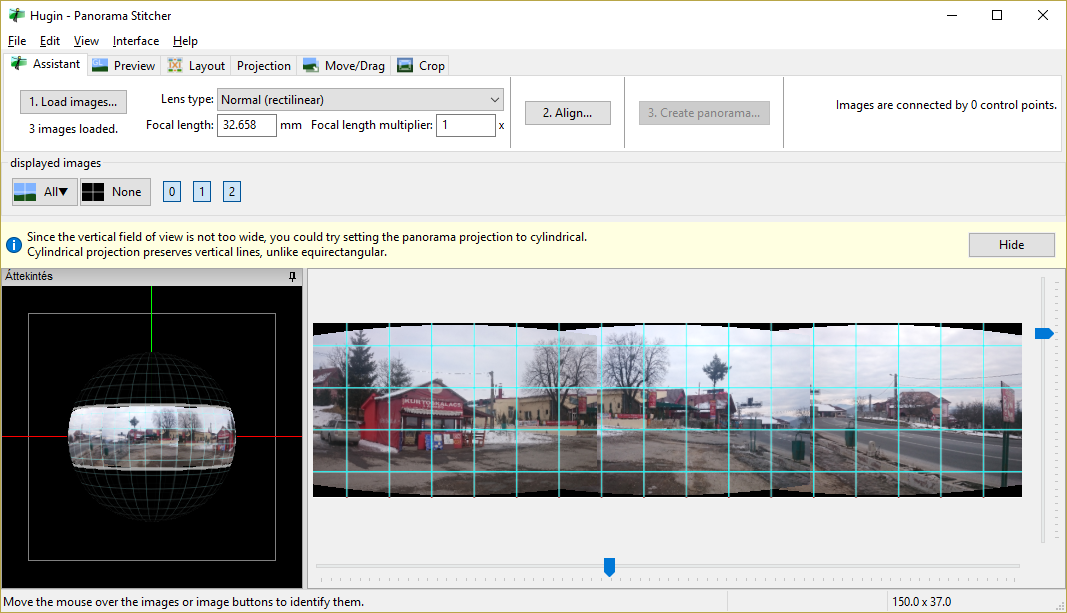Click the Preview tab icon
This screenshot has width=1067, height=613.
click(x=100, y=66)
